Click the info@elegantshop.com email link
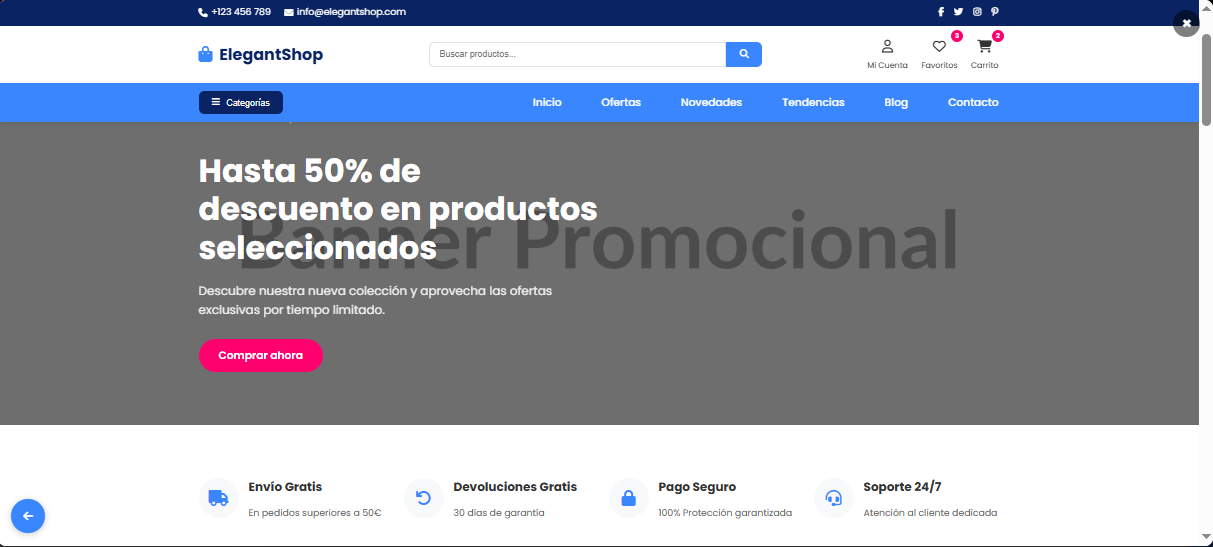Screen dimensions: 1213x547 (x=351, y=12)
